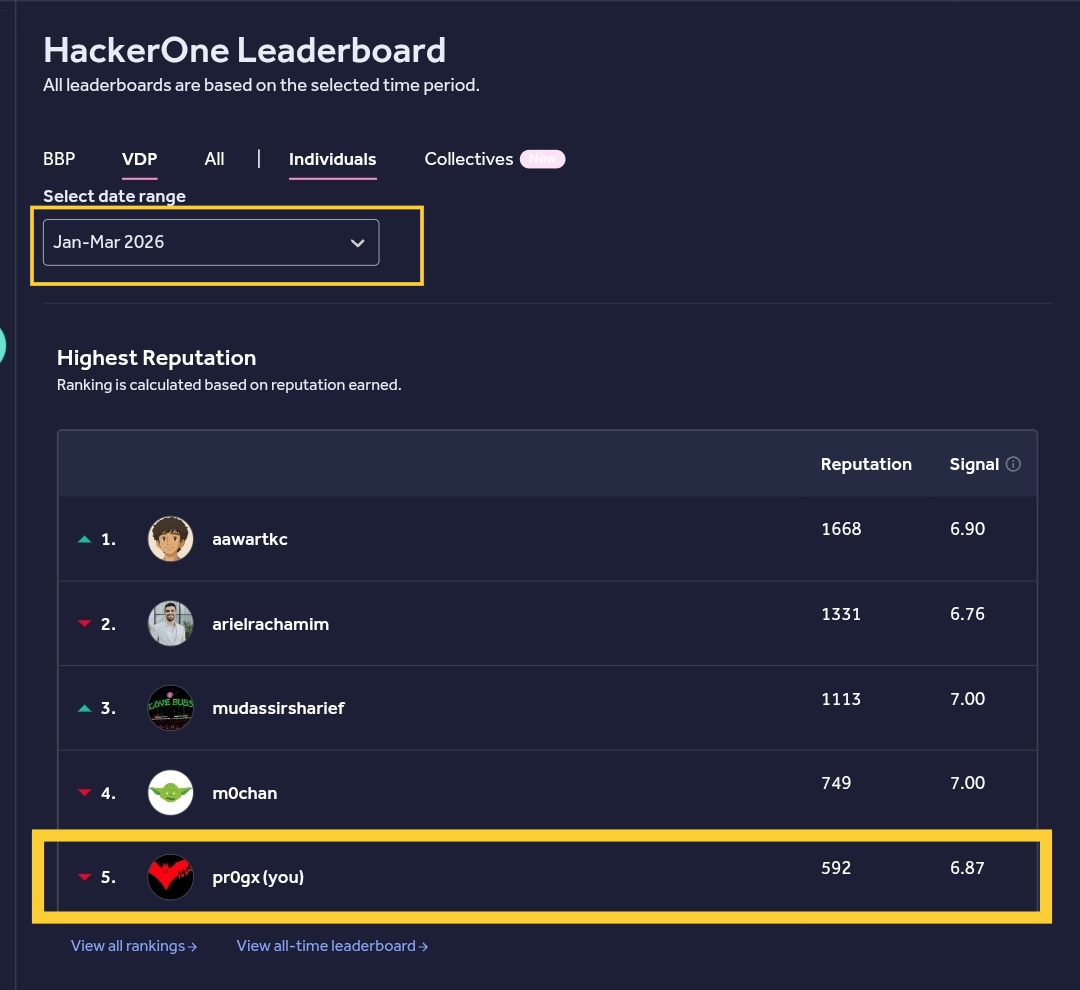Click the red down arrow beside rank 4
The image size is (1080, 990).
(x=85, y=792)
